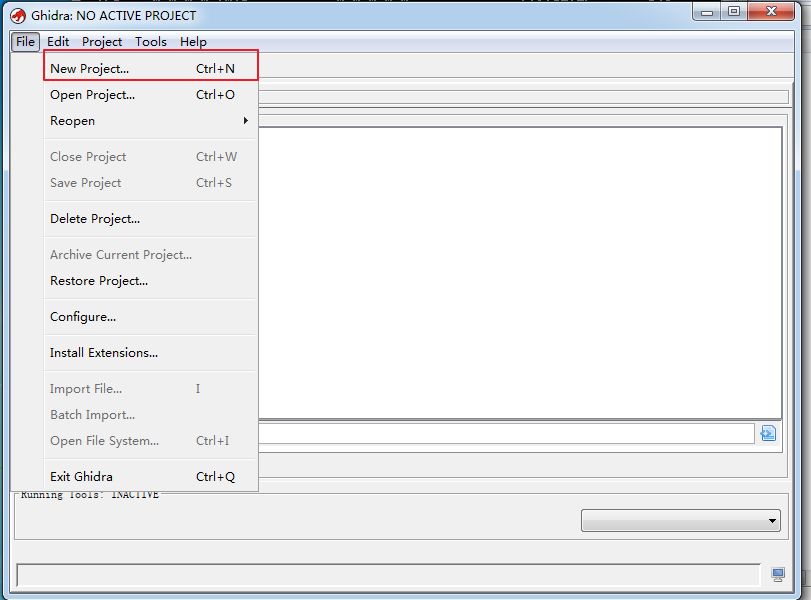The width and height of the screenshot is (811, 600).
Task: Minimize the Ghidra window
Action: click(x=707, y=11)
